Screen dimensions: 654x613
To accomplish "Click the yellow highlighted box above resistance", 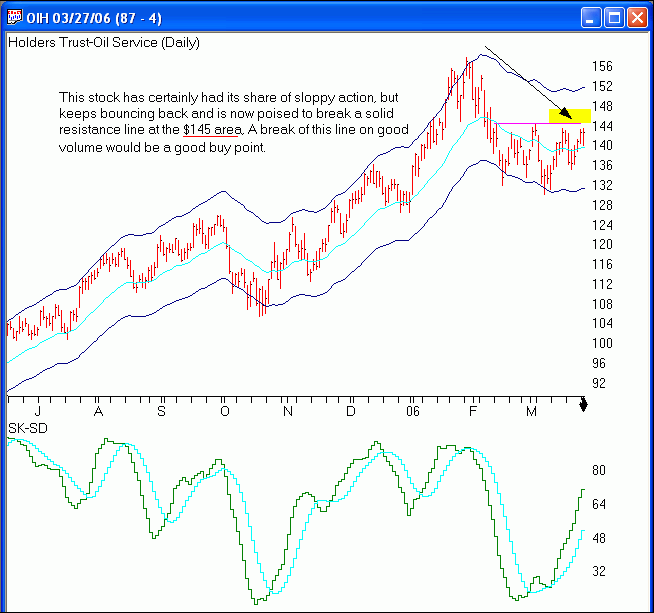I will [x=570, y=116].
